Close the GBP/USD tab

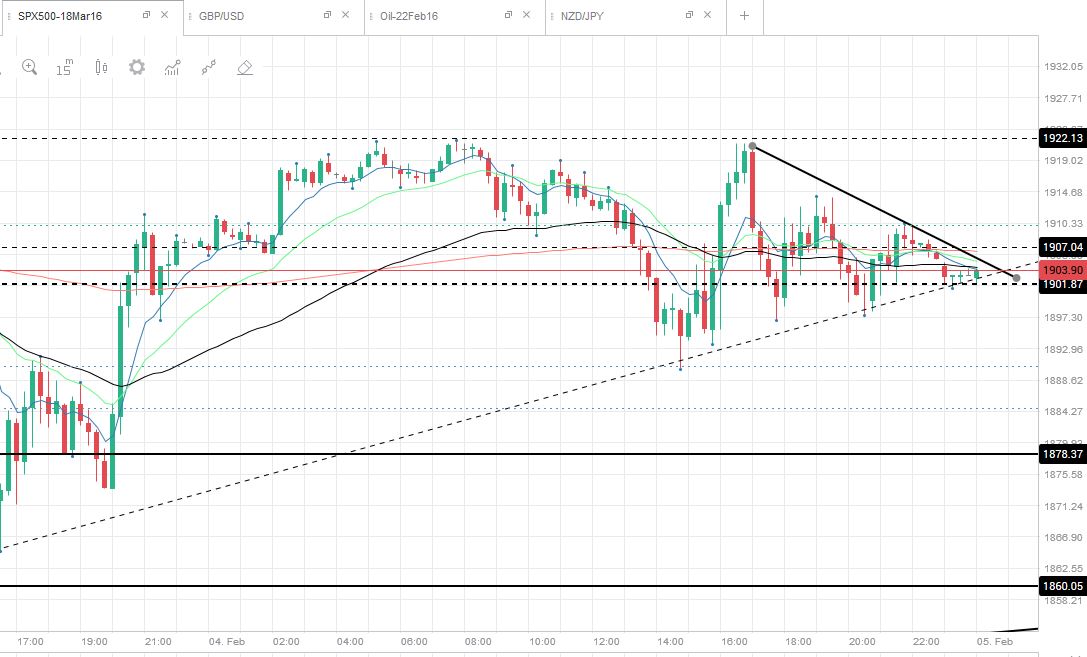tap(345, 15)
